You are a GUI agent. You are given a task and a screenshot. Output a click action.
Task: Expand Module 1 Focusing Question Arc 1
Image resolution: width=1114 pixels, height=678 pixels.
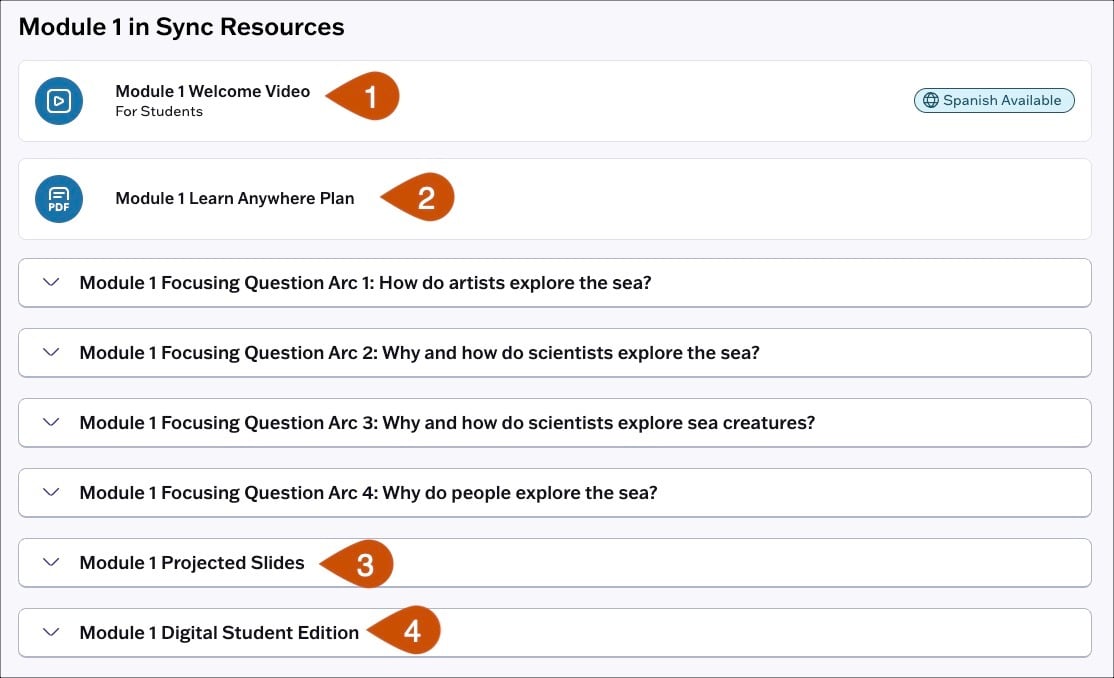click(50, 282)
